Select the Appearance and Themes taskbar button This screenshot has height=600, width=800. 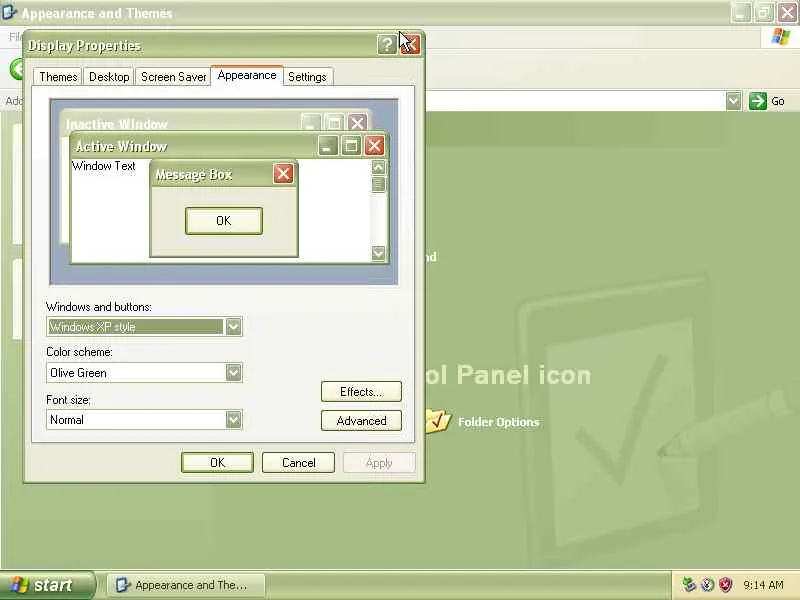186,585
